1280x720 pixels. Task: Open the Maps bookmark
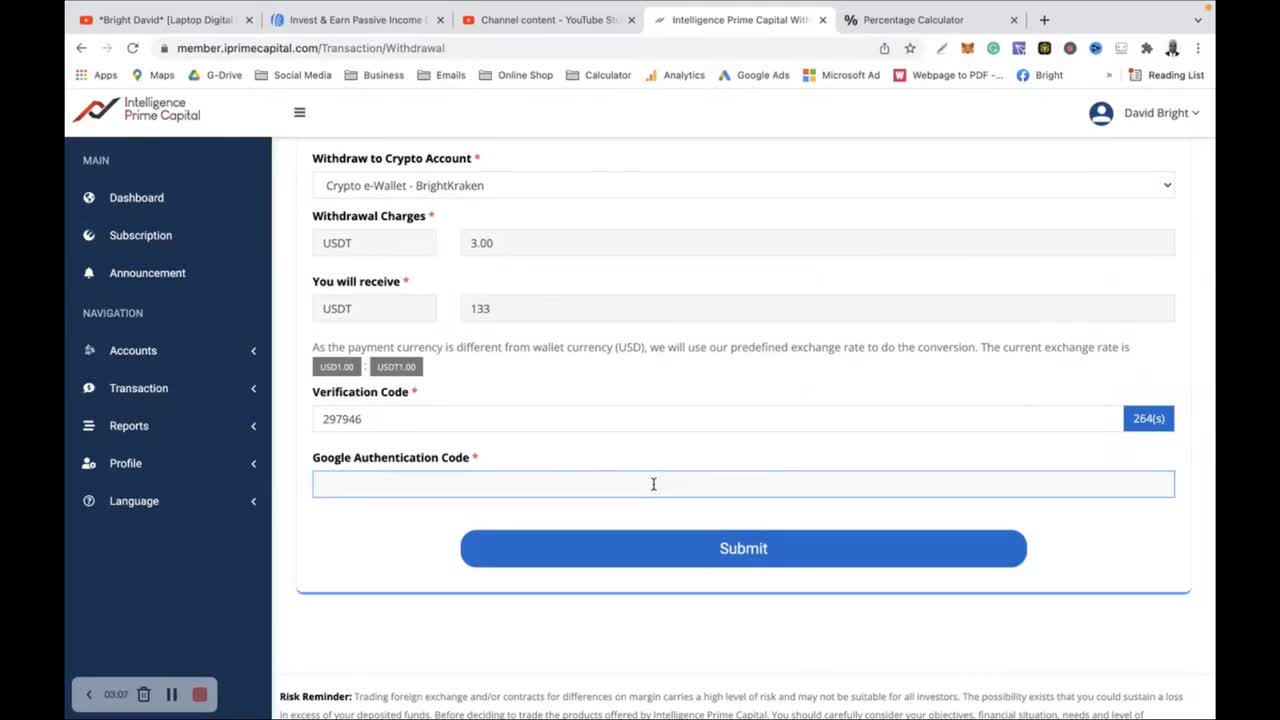(153, 75)
